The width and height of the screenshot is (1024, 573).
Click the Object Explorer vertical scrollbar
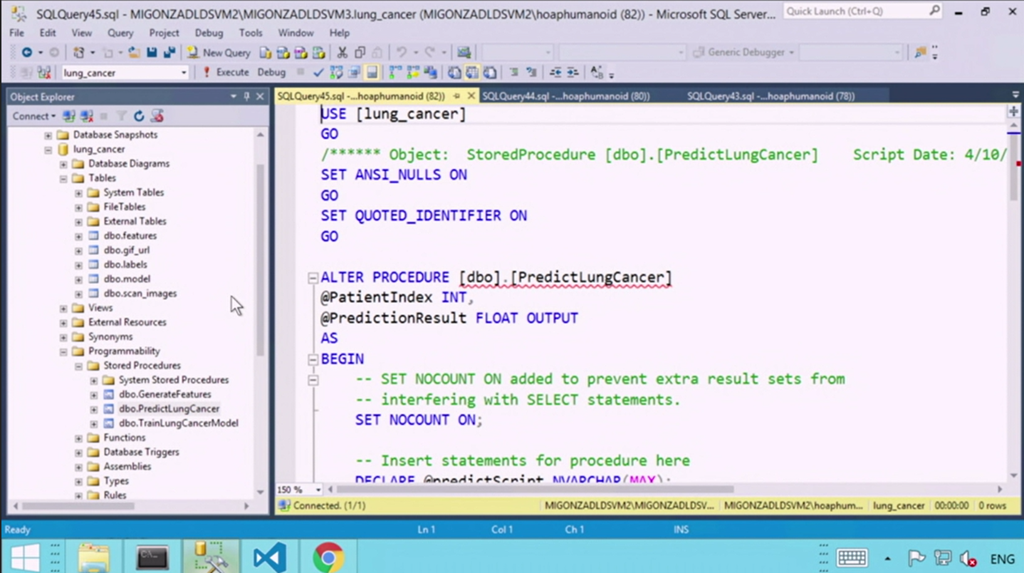click(261, 261)
